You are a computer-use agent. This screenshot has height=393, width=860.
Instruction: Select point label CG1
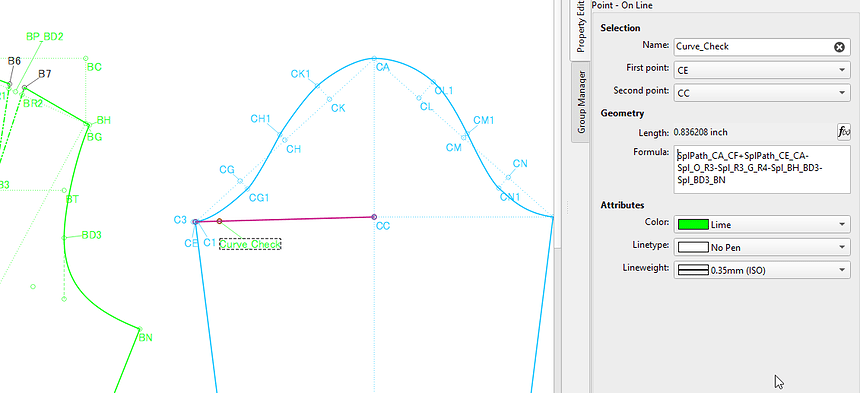tap(259, 198)
